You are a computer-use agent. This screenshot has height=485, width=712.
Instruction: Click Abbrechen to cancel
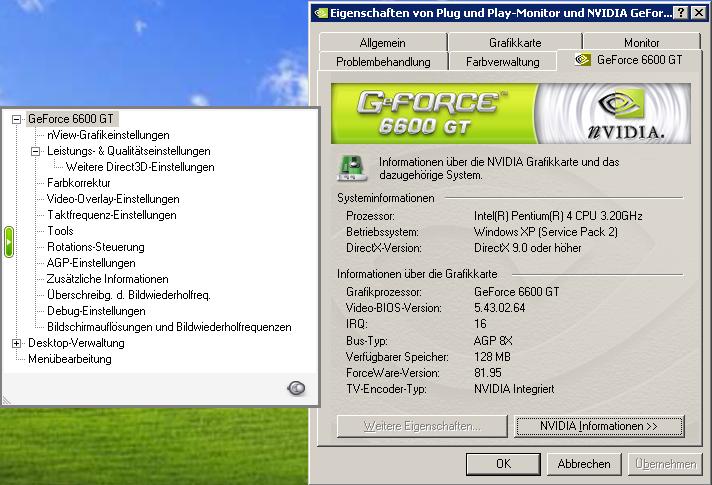pos(584,464)
